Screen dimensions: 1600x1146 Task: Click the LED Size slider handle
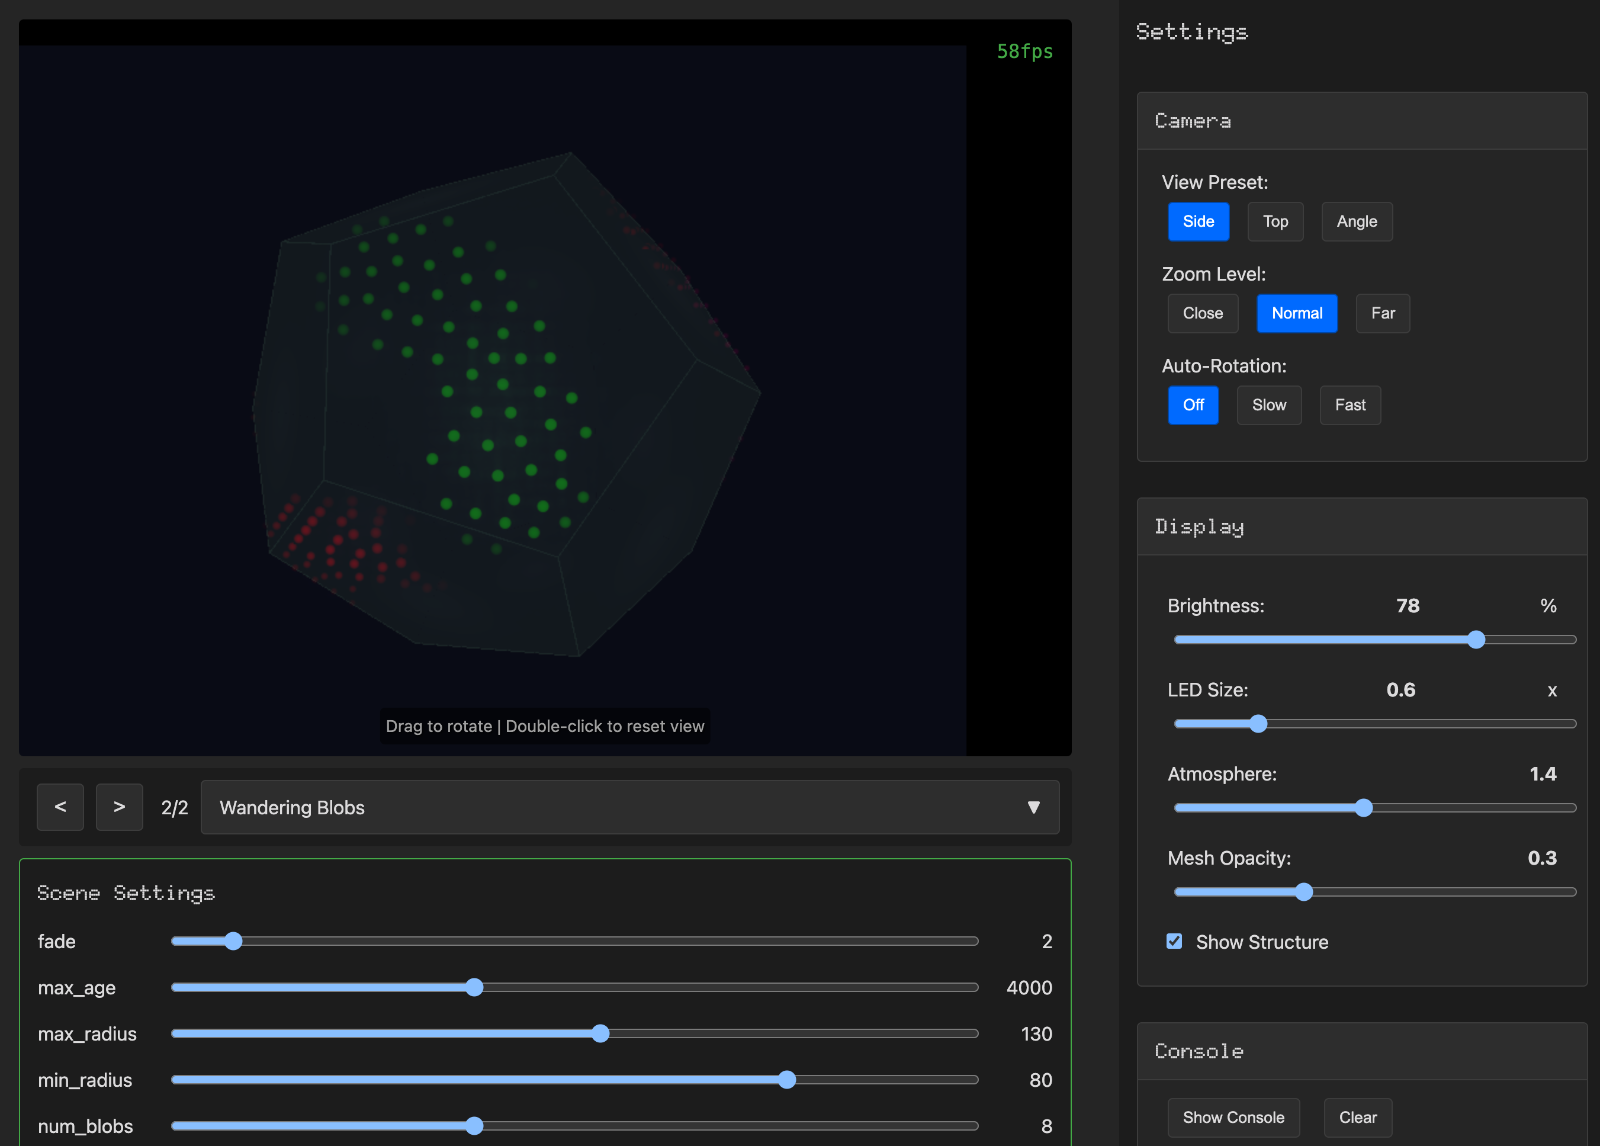tap(1258, 724)
